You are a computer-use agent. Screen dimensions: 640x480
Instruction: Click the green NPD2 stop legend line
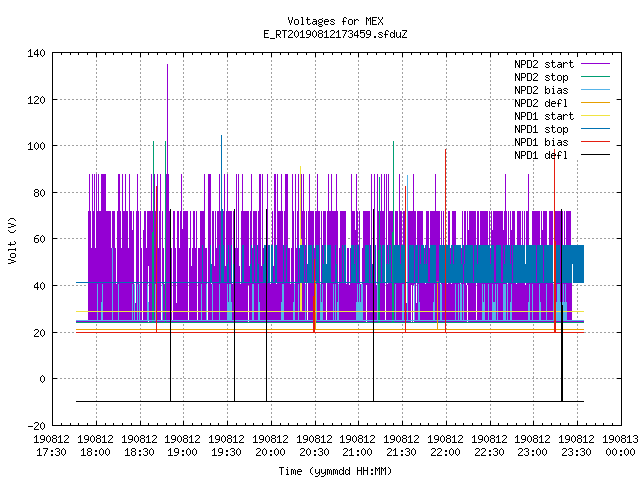(595, 76)
